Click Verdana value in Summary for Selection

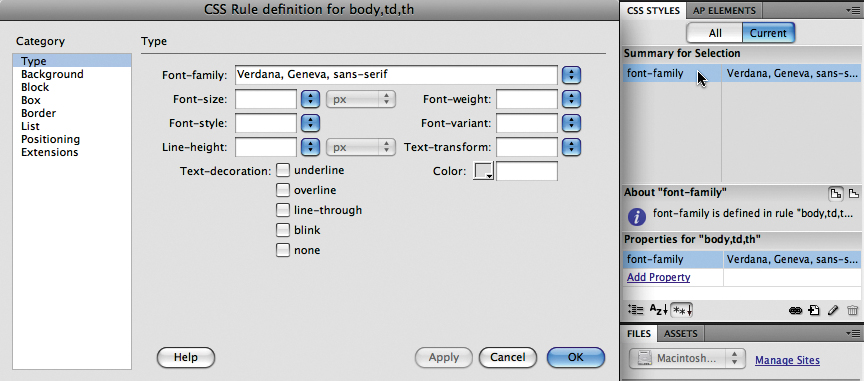tap(792, 73)
